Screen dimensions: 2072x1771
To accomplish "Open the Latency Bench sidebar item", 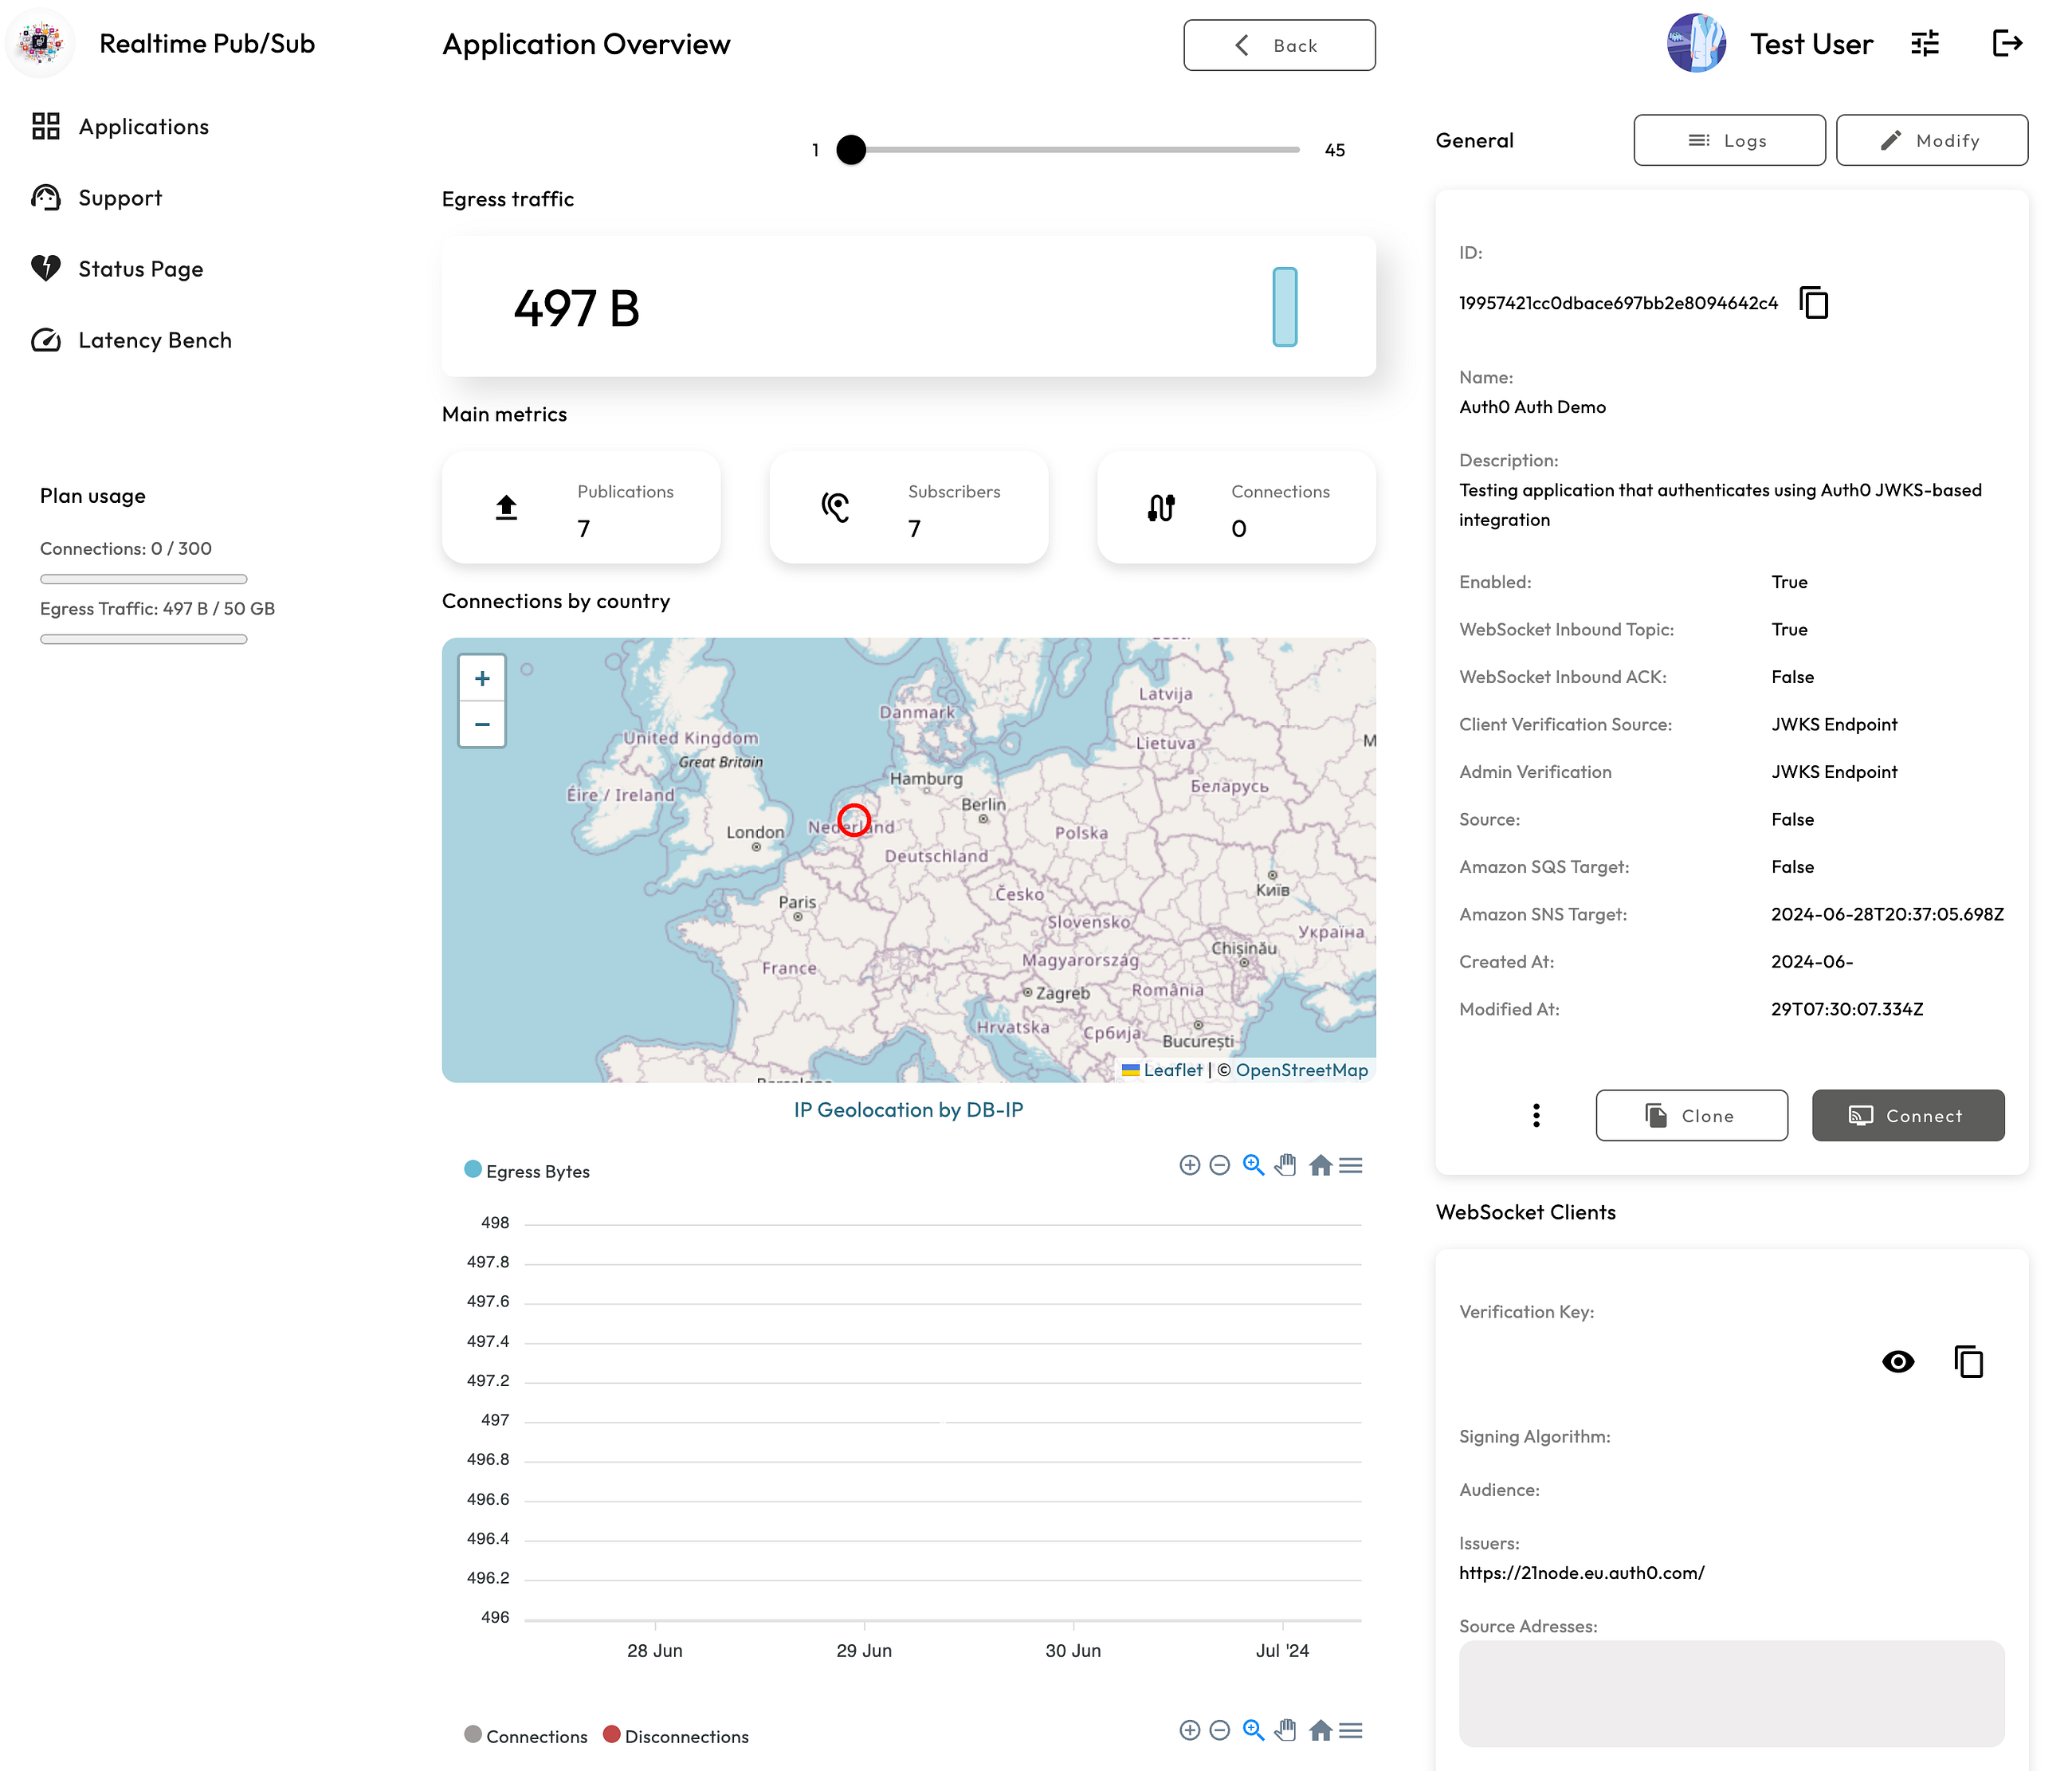I will [131, 340].
